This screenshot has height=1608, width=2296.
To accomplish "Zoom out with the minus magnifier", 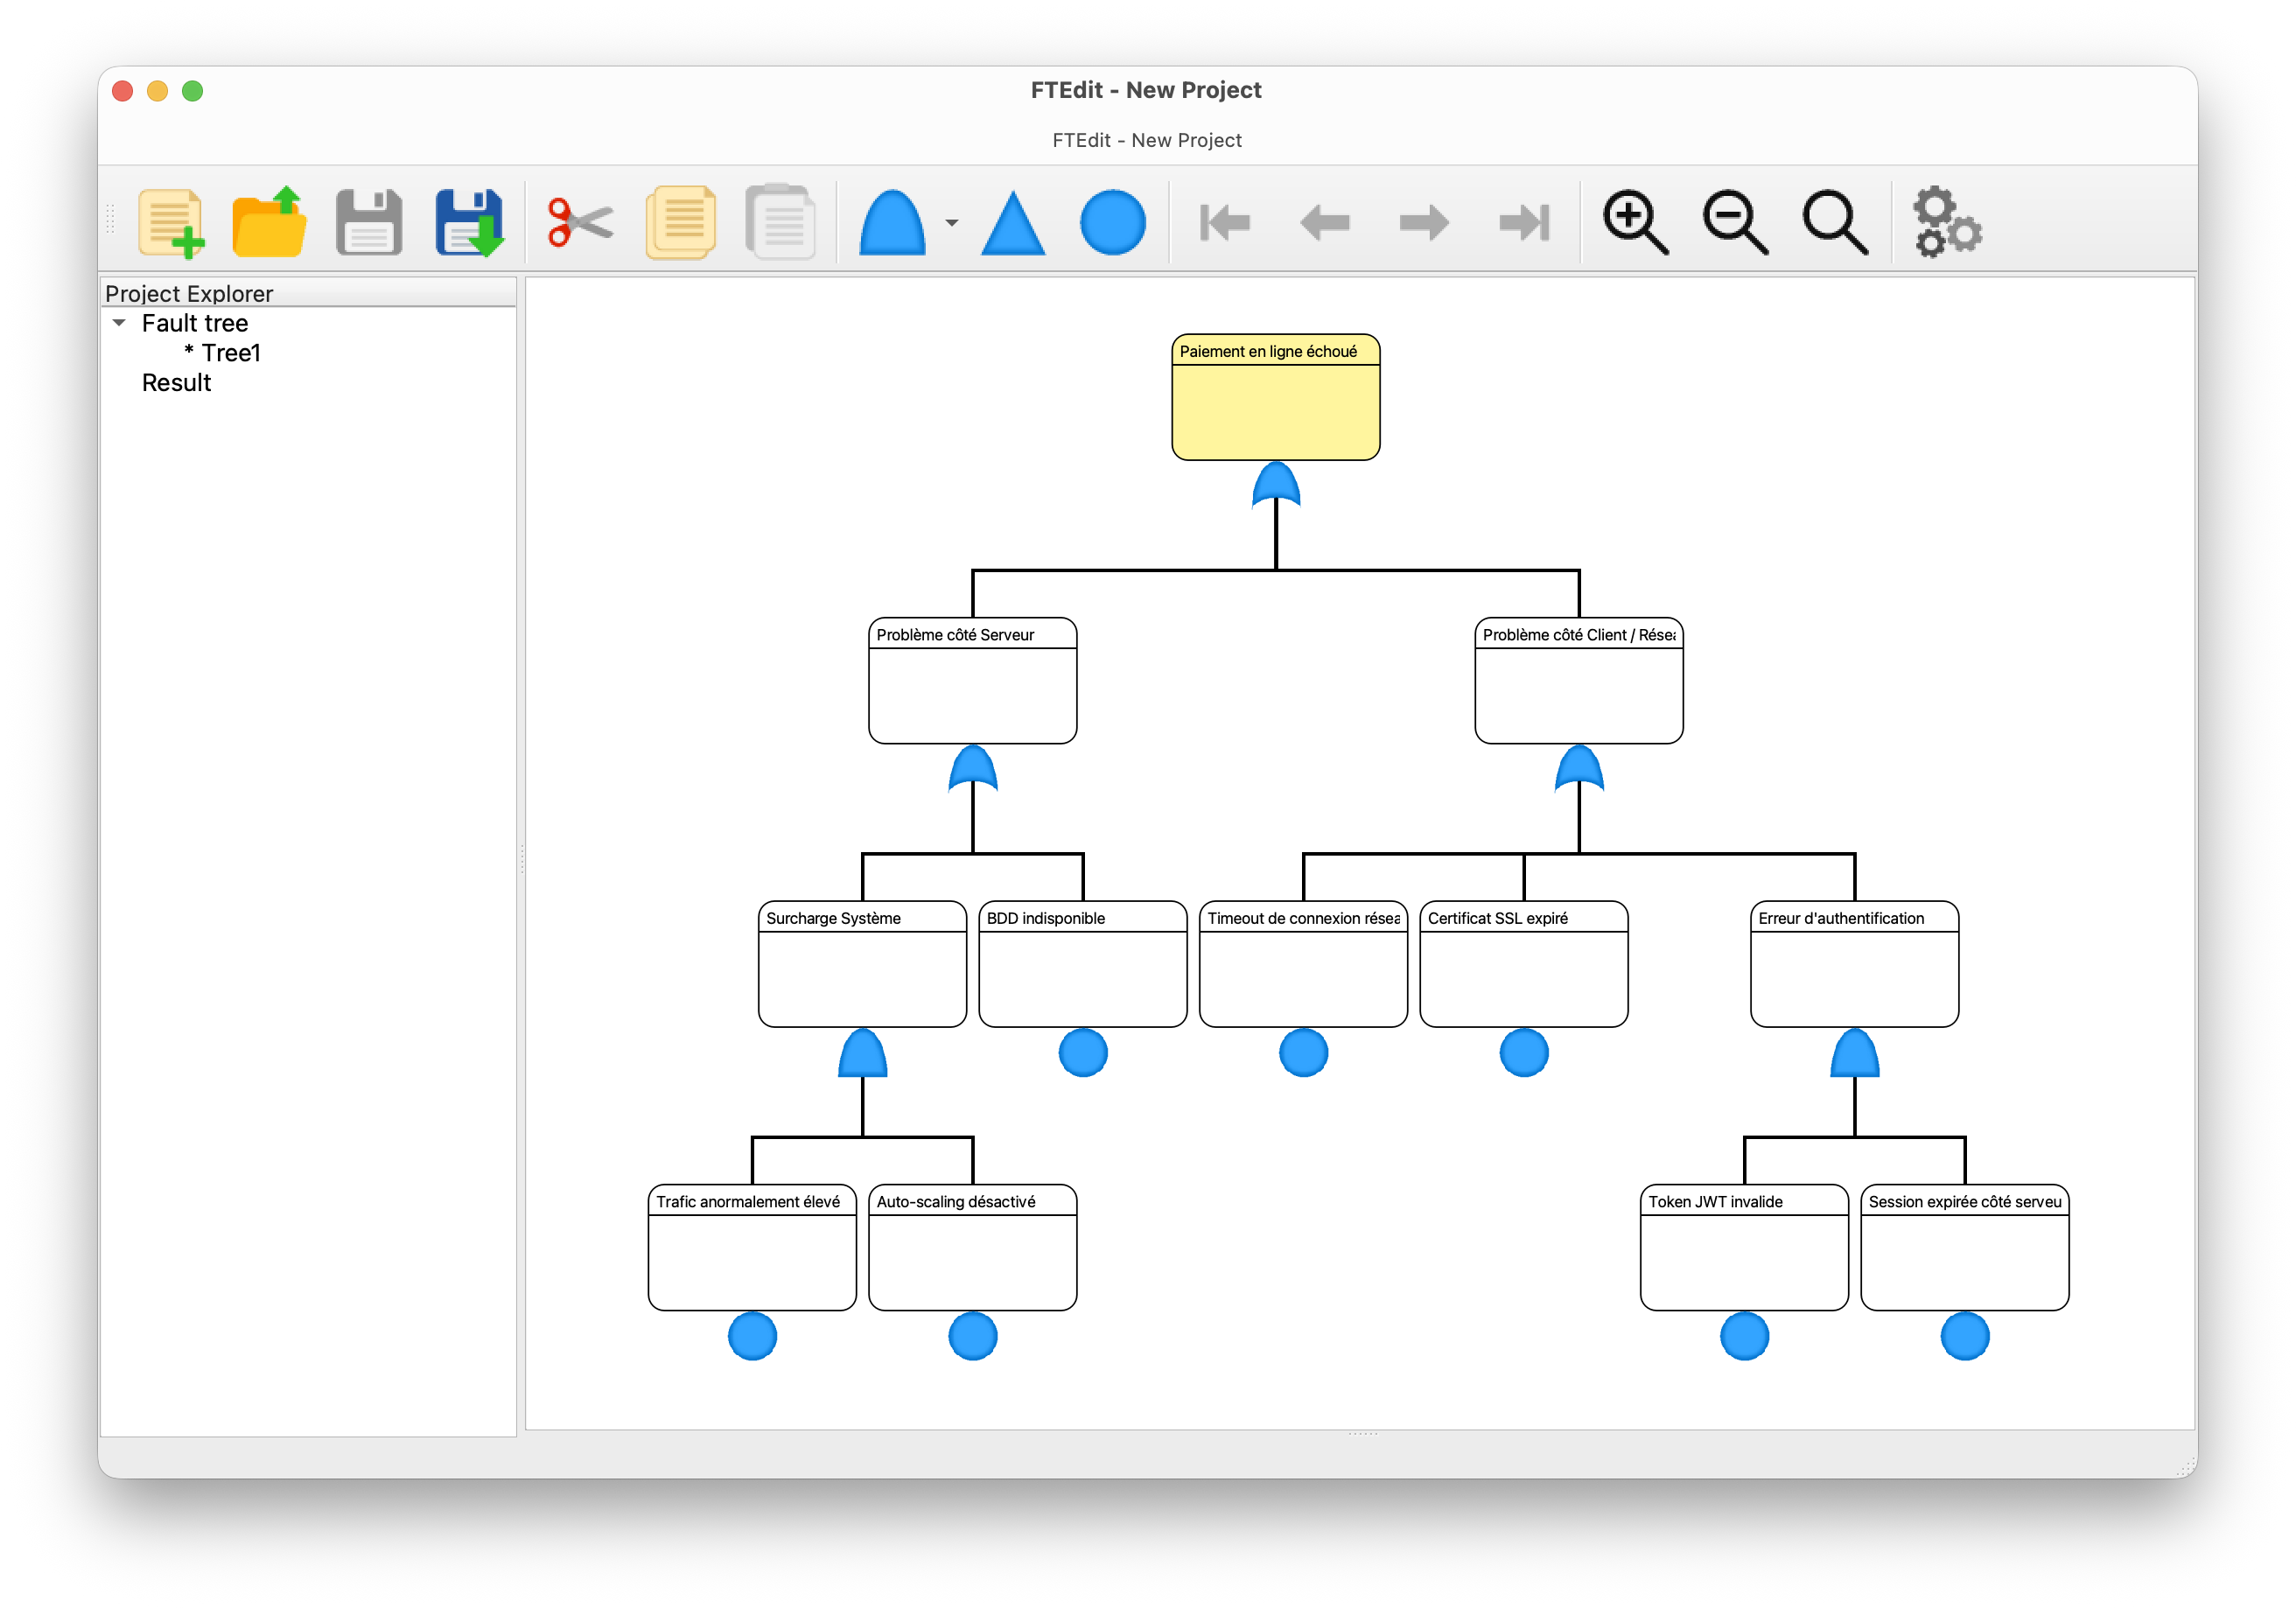I will point(1735,222).
